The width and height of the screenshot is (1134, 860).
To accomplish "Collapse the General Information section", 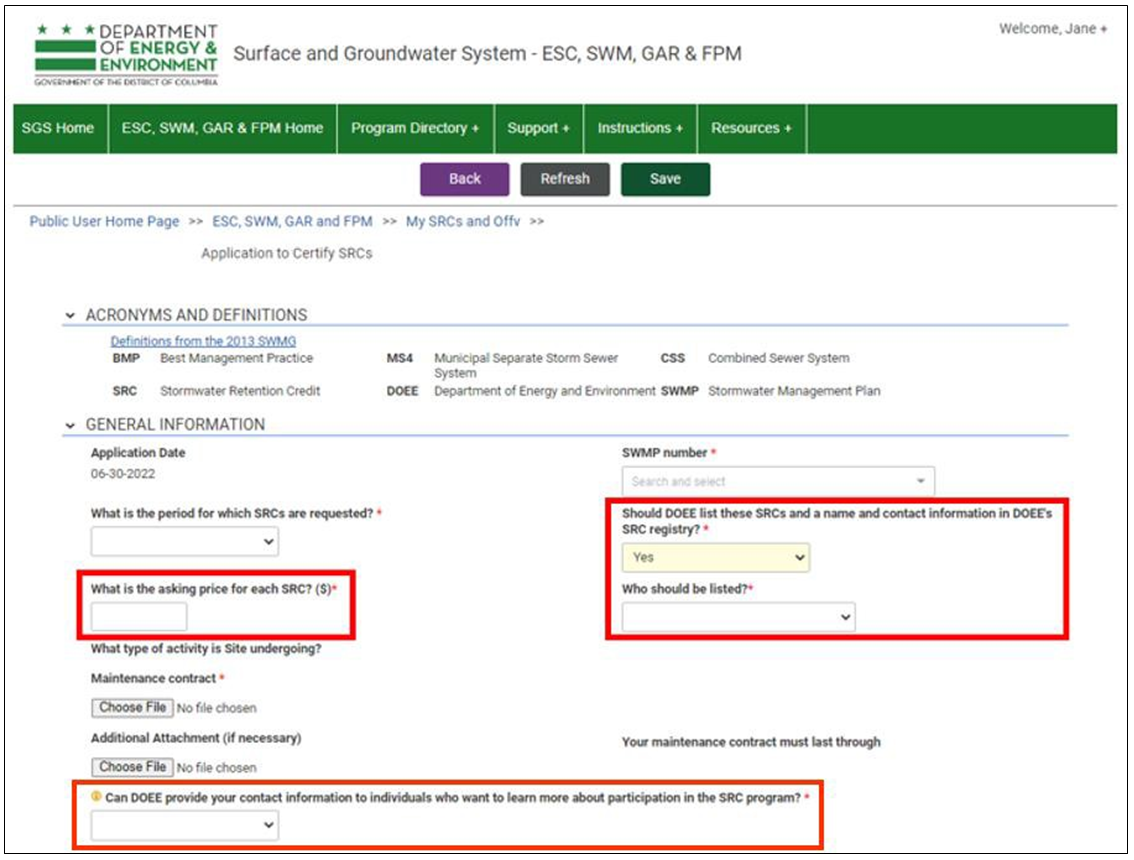I will [x=70, y=425].
